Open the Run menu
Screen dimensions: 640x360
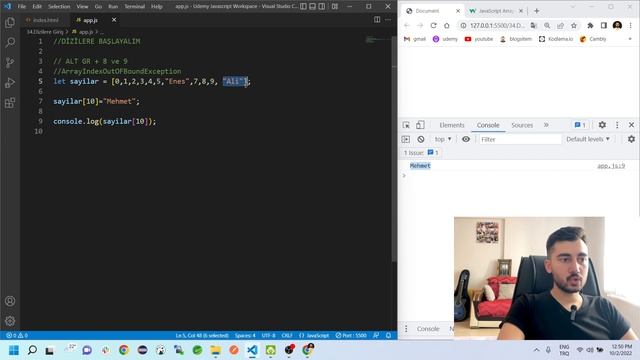113,7
